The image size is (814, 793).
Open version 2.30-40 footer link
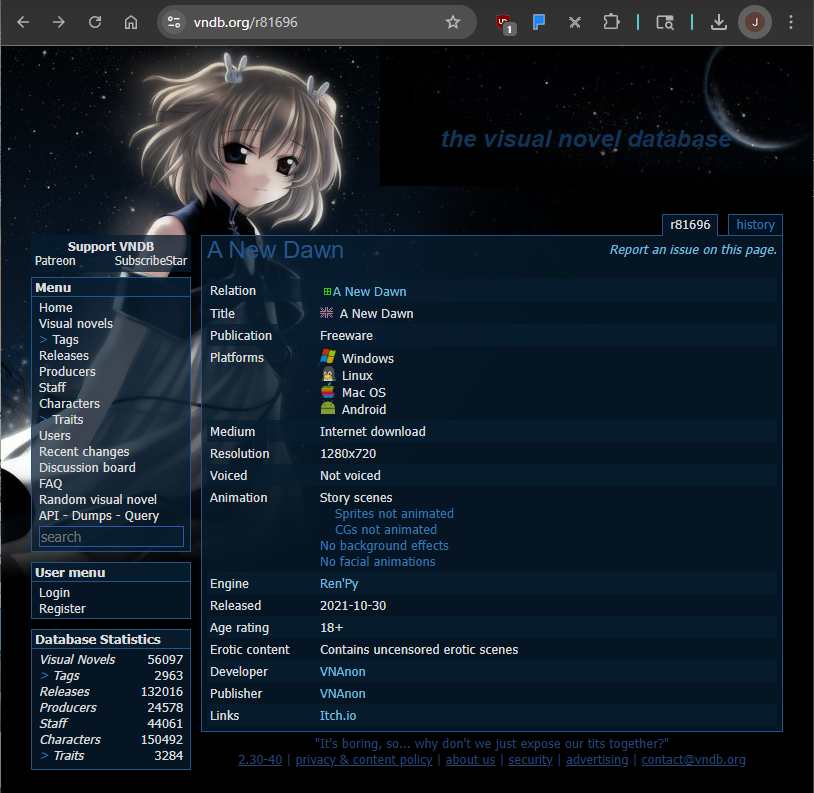point(260,760)
